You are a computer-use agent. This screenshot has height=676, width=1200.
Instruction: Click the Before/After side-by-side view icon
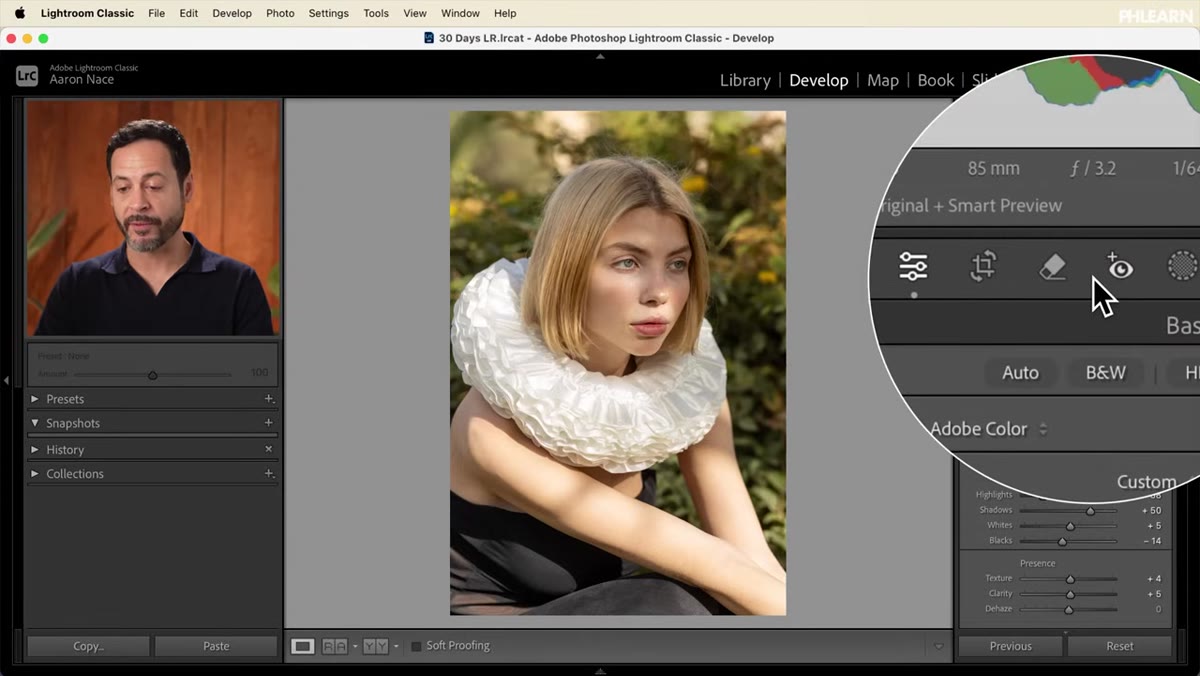coord(335,646)
